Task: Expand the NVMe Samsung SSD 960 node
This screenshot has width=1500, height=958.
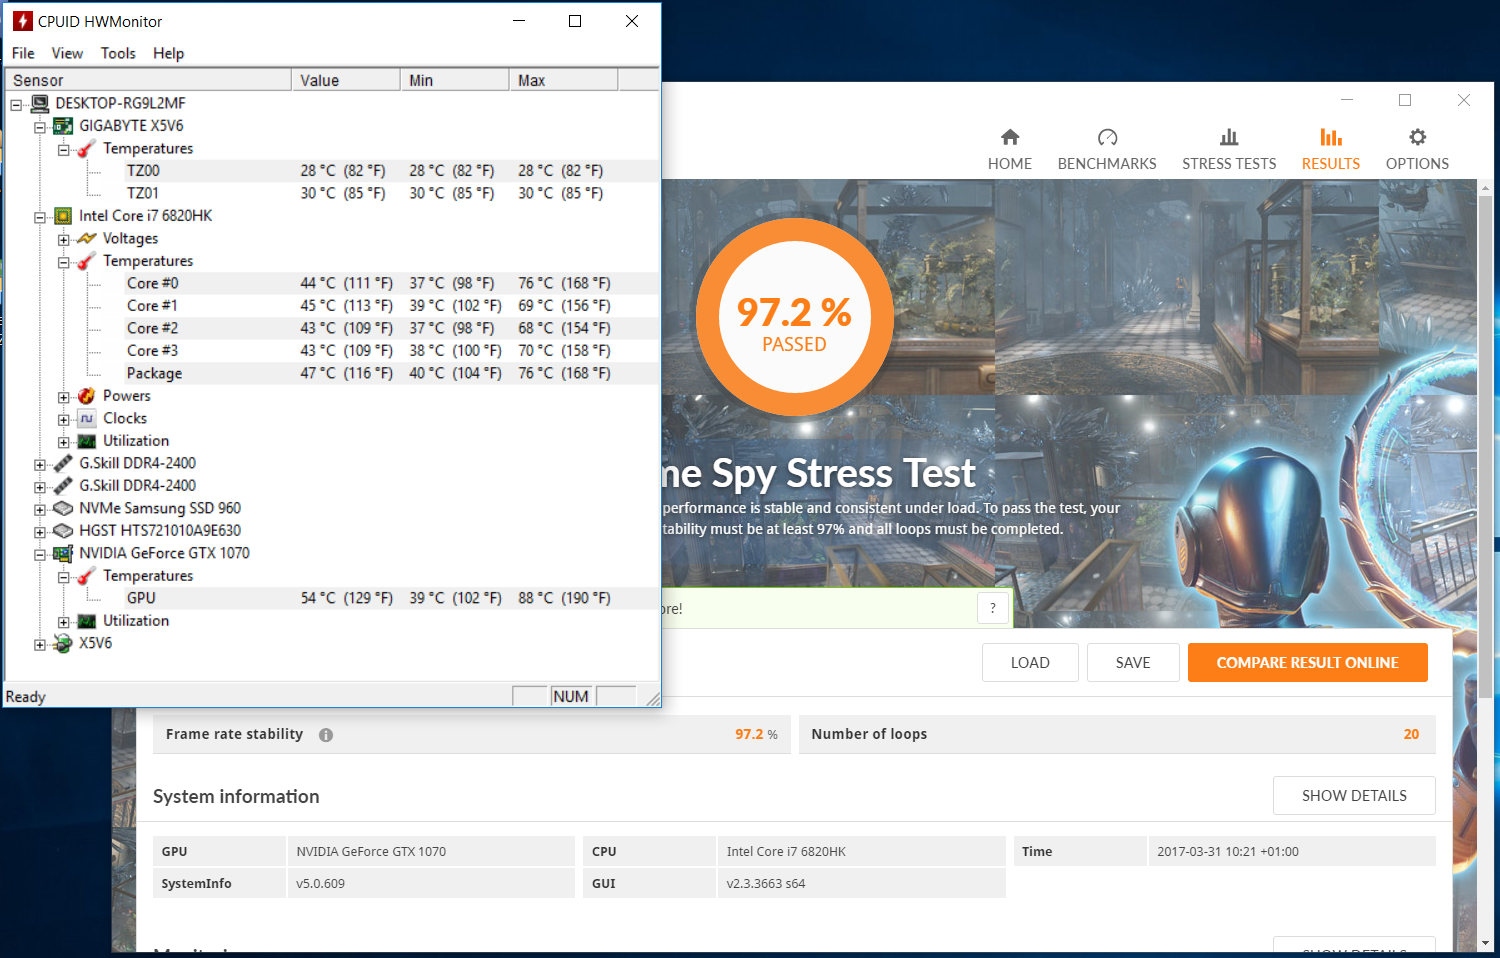Action: tap(40, 509)
